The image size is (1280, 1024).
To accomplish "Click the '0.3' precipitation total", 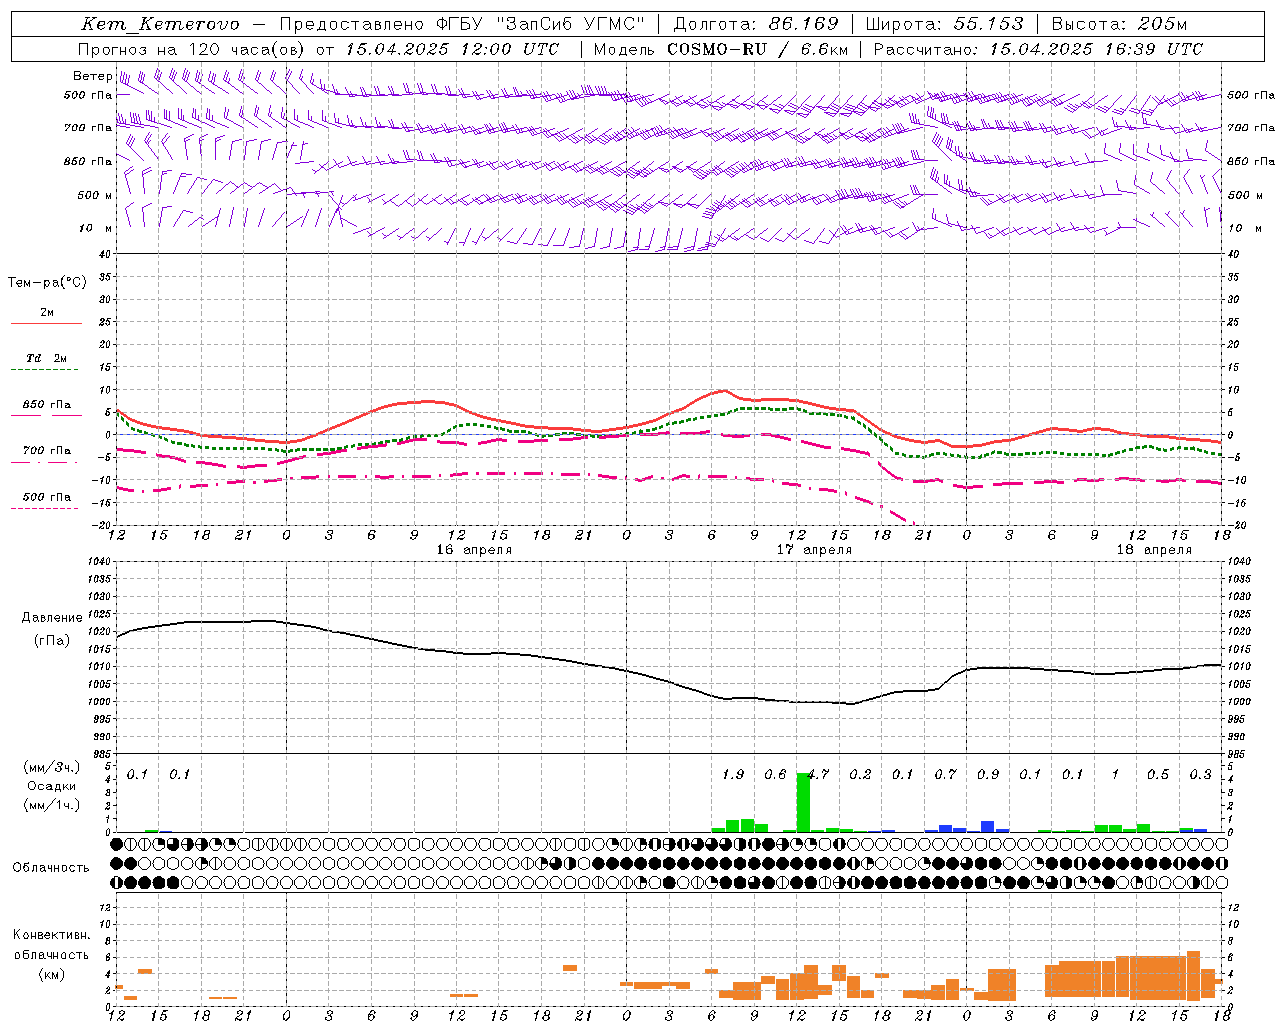I will click(x=1200, y=775).
